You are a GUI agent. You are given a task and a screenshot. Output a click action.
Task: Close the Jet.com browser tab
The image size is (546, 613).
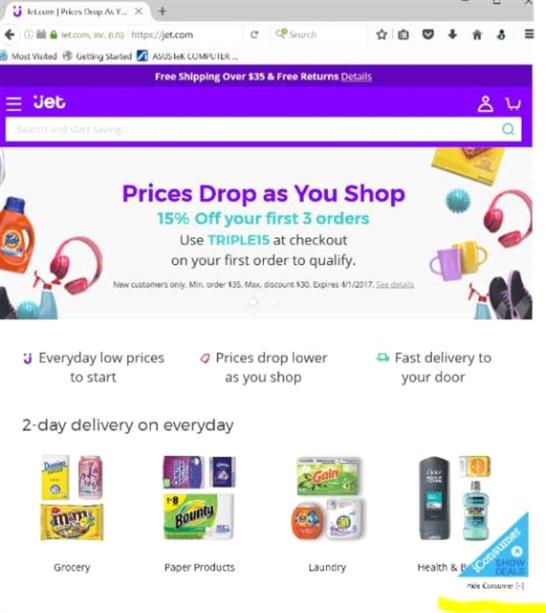138,12
